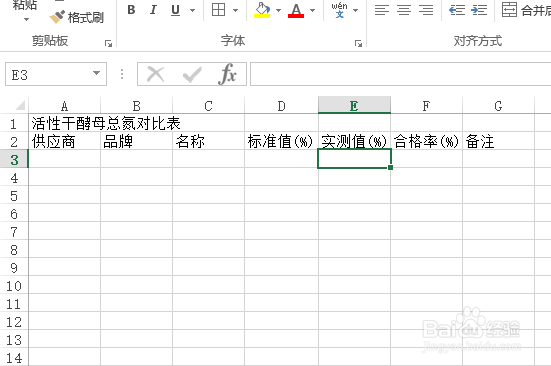This screenshot has height=366, width=551.
Task: Open font (字体) group dialog launcher
Action: (x=358, y=44)
